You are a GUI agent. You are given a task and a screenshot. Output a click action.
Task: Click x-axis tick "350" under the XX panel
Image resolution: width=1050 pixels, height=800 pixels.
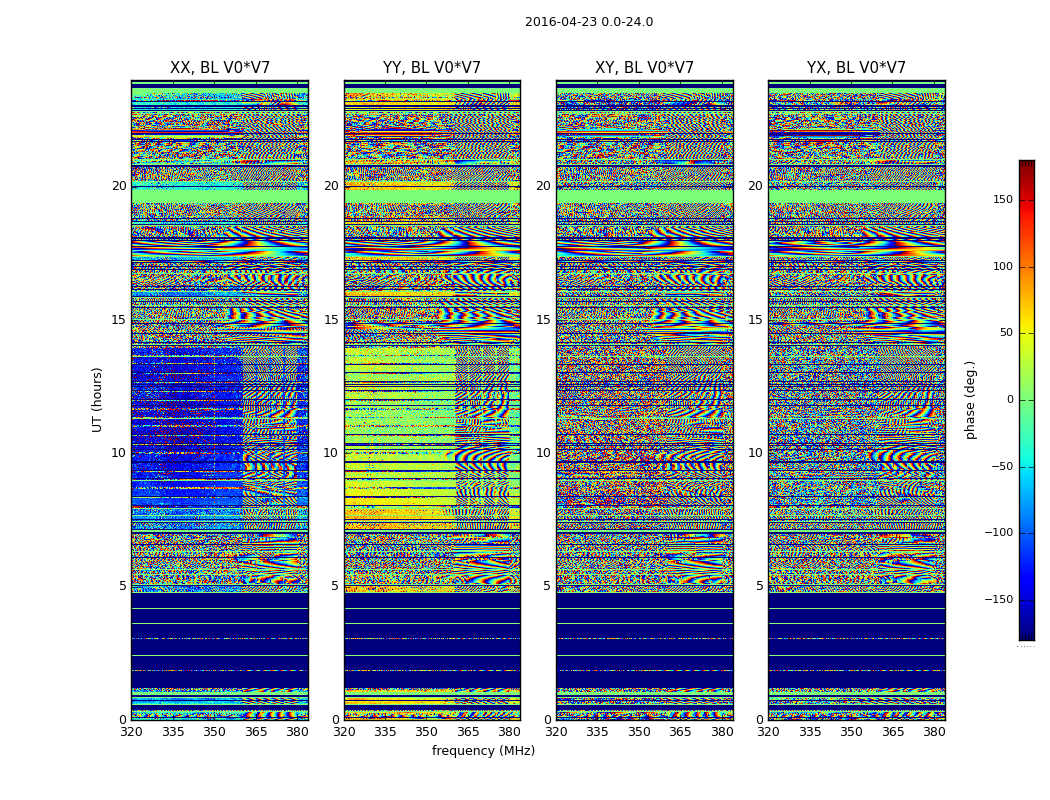point(214,732)
